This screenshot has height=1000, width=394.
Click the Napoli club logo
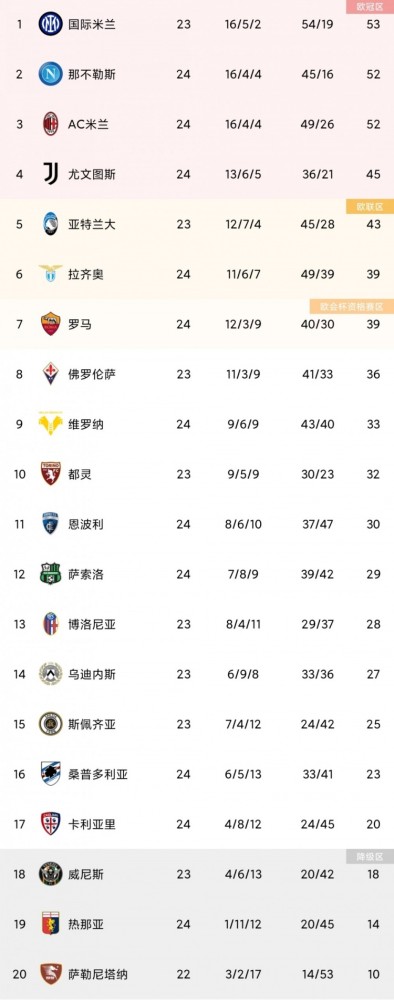tap(50, 74)
